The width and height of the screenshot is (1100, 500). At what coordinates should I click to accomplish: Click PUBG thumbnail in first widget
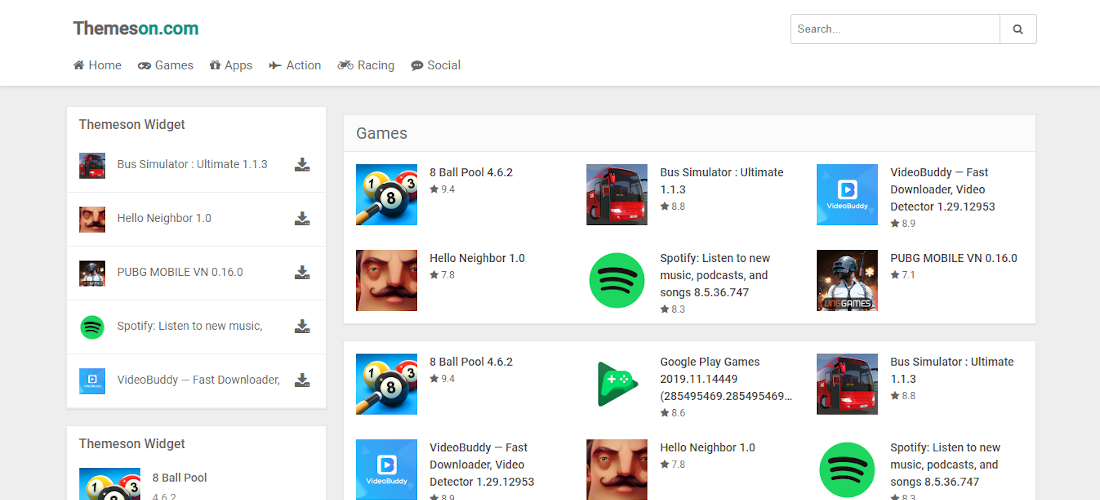tap(92, 273)
